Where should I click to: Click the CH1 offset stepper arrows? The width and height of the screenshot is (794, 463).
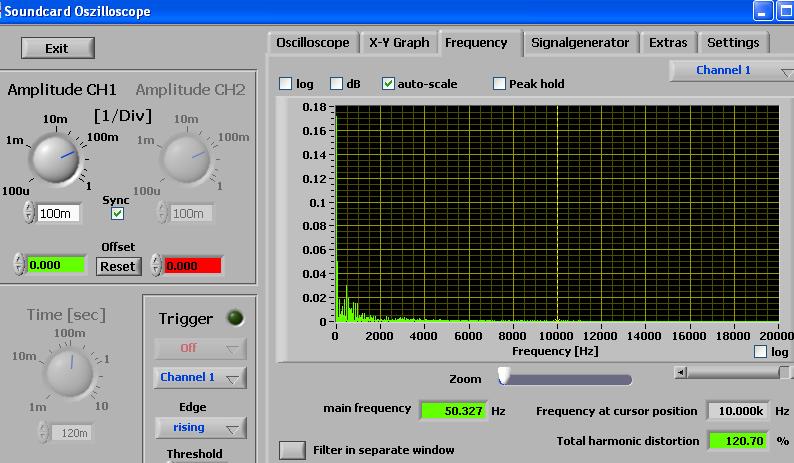pos(17,265)
